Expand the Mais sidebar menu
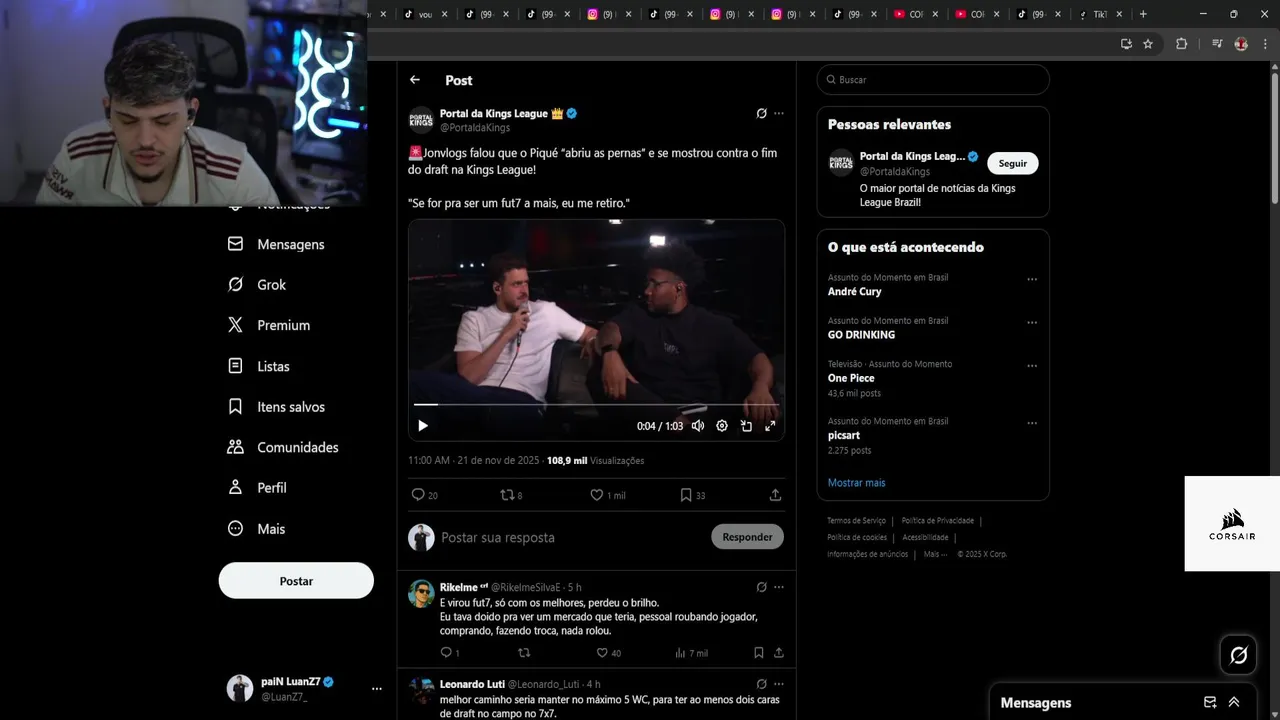The width and height of the screenshot is (1280, 720). tap(256, 529)
